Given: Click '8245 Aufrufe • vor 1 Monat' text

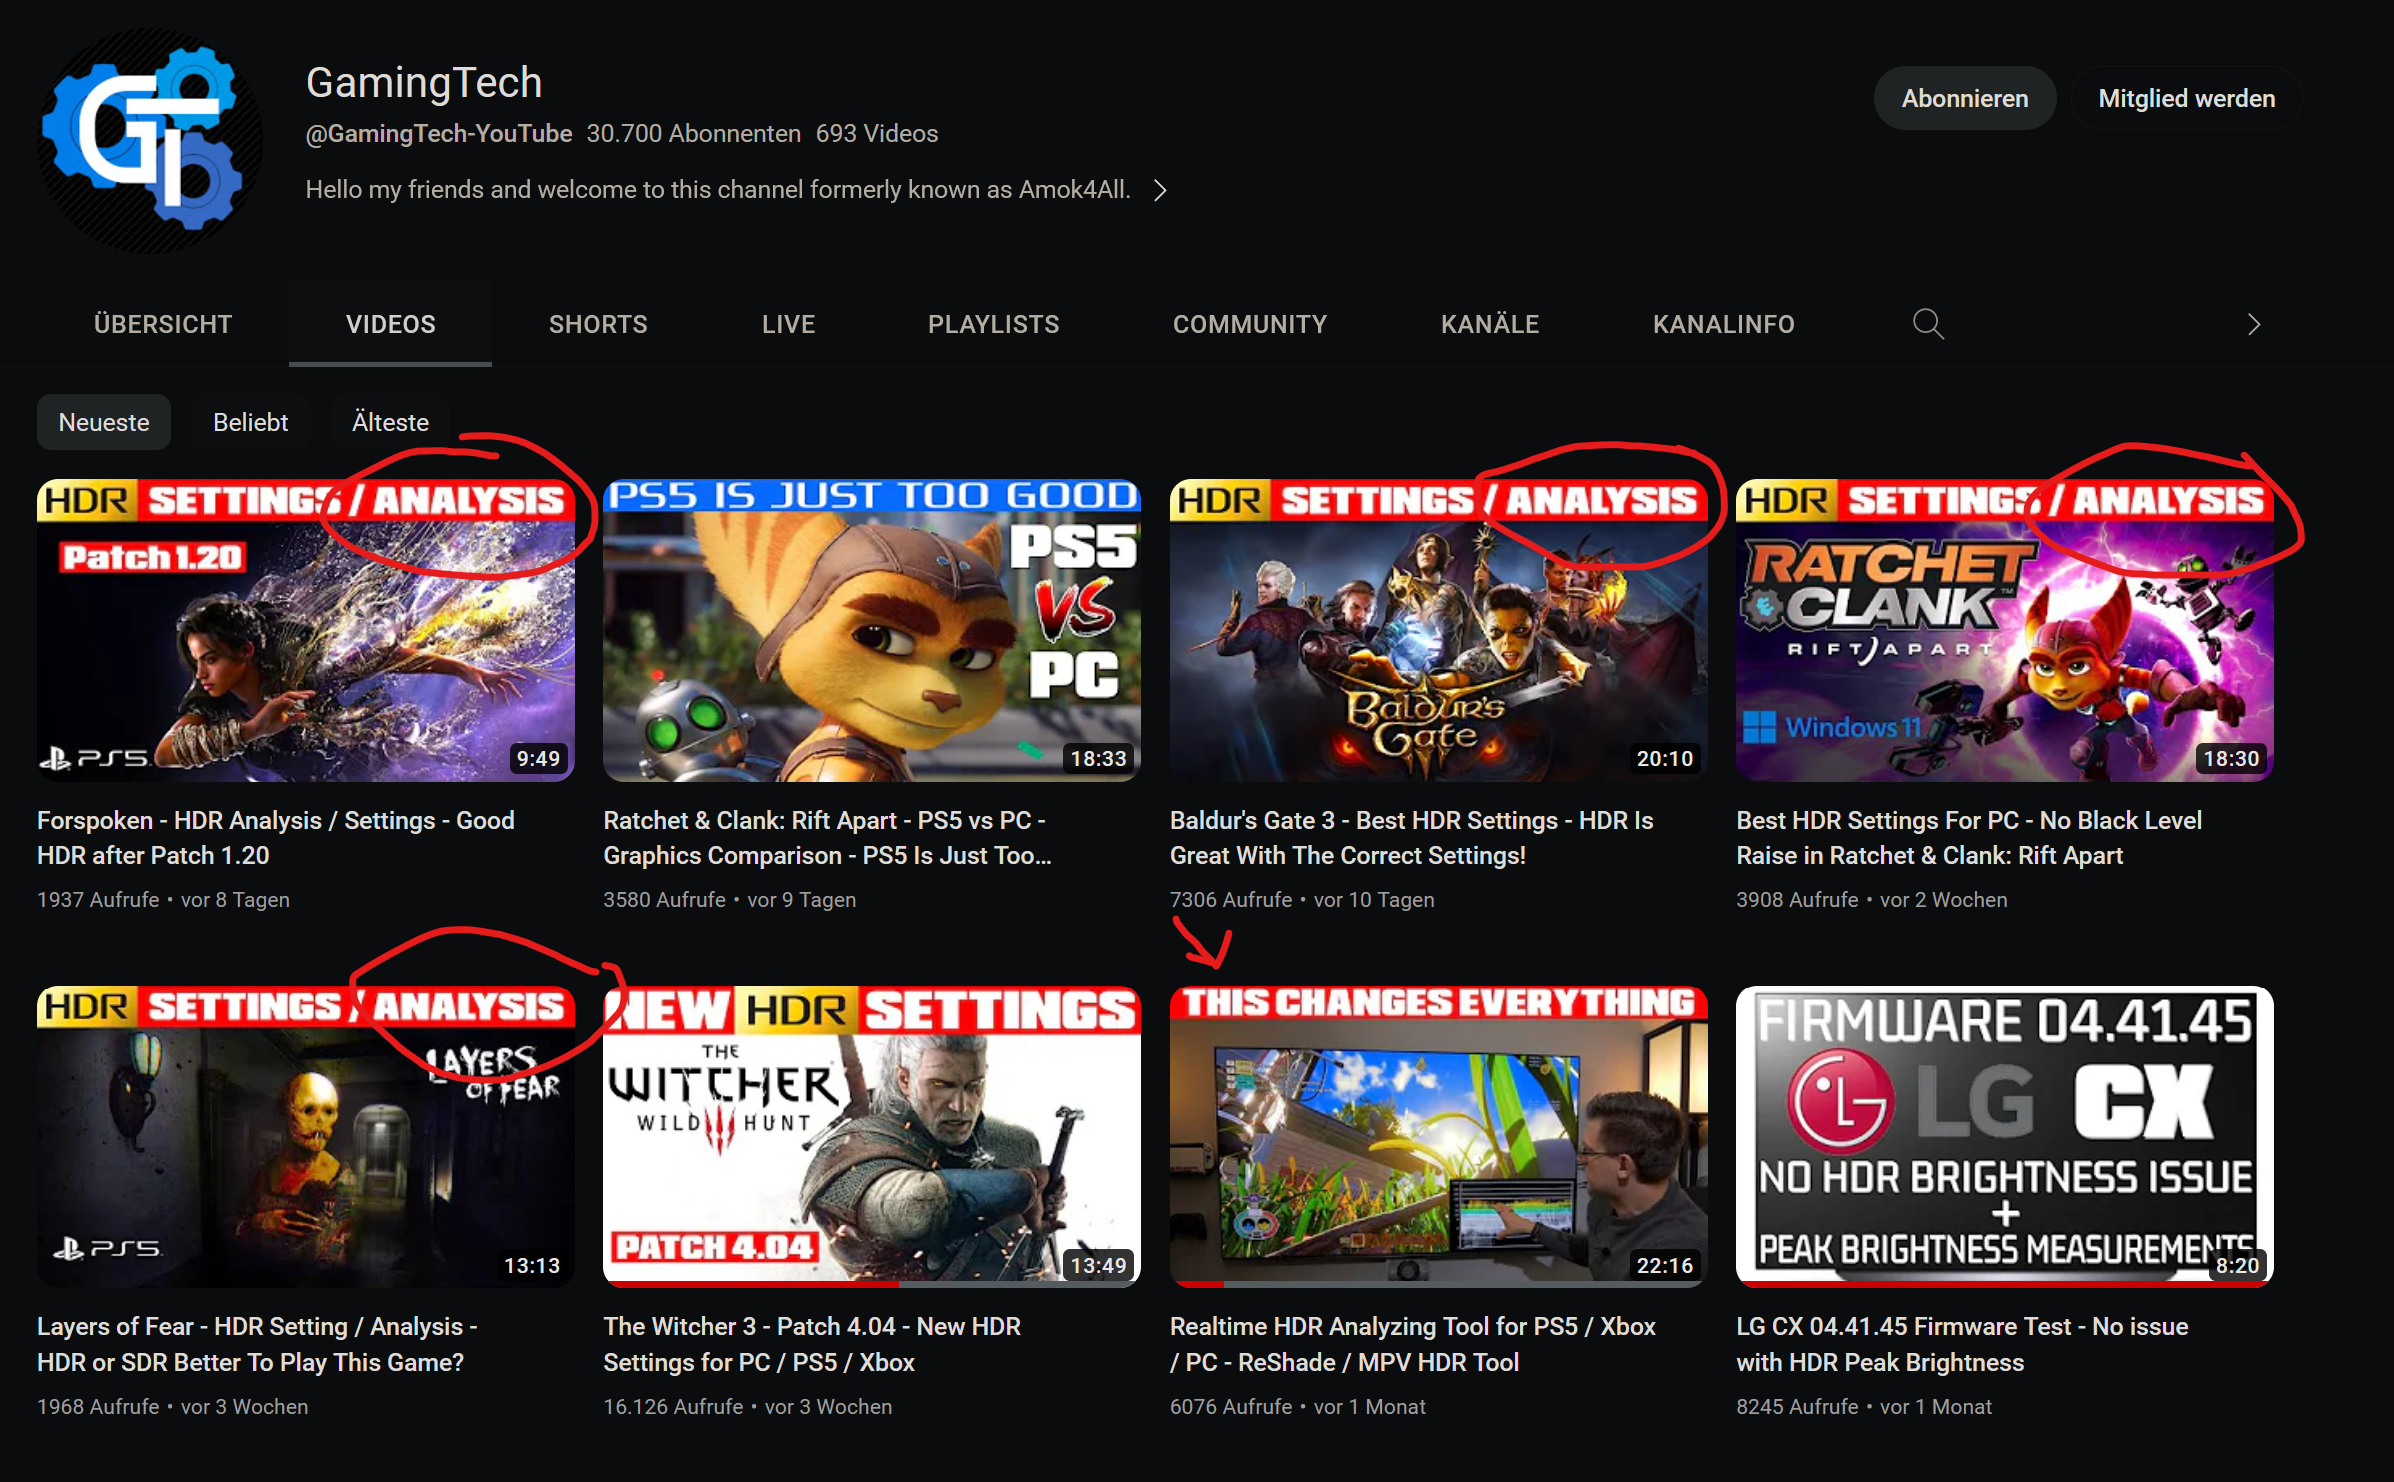Looking at the screenshot, I should (1864, 1406).
